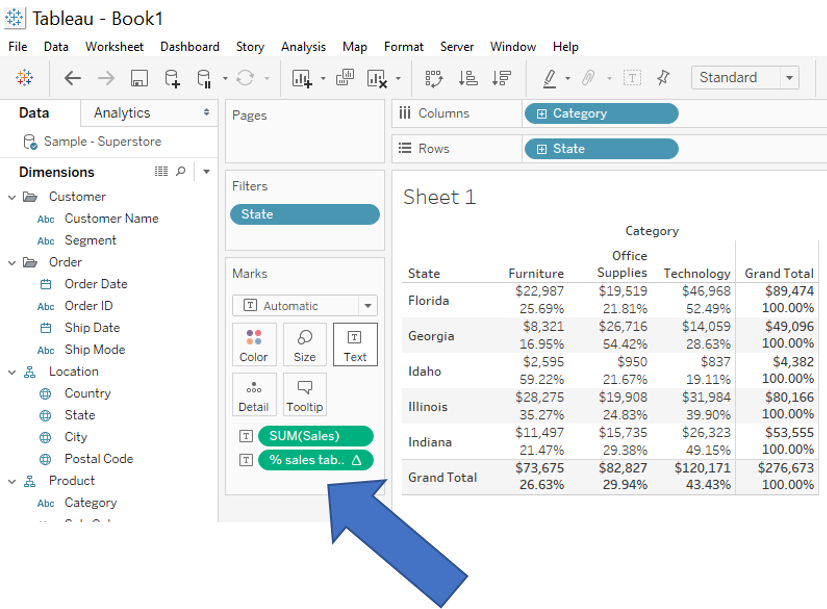Open the Text marks card
This screenshot has height=609, width=827.
pyautogui.click(x=355, y=345)
